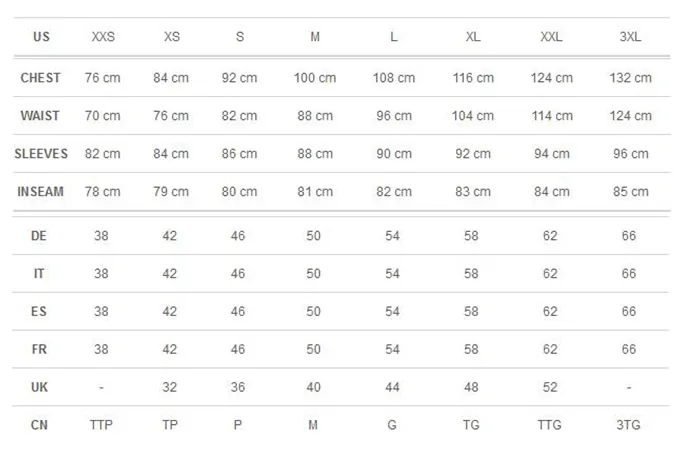Click the CHEST row label

pos(40,78)
